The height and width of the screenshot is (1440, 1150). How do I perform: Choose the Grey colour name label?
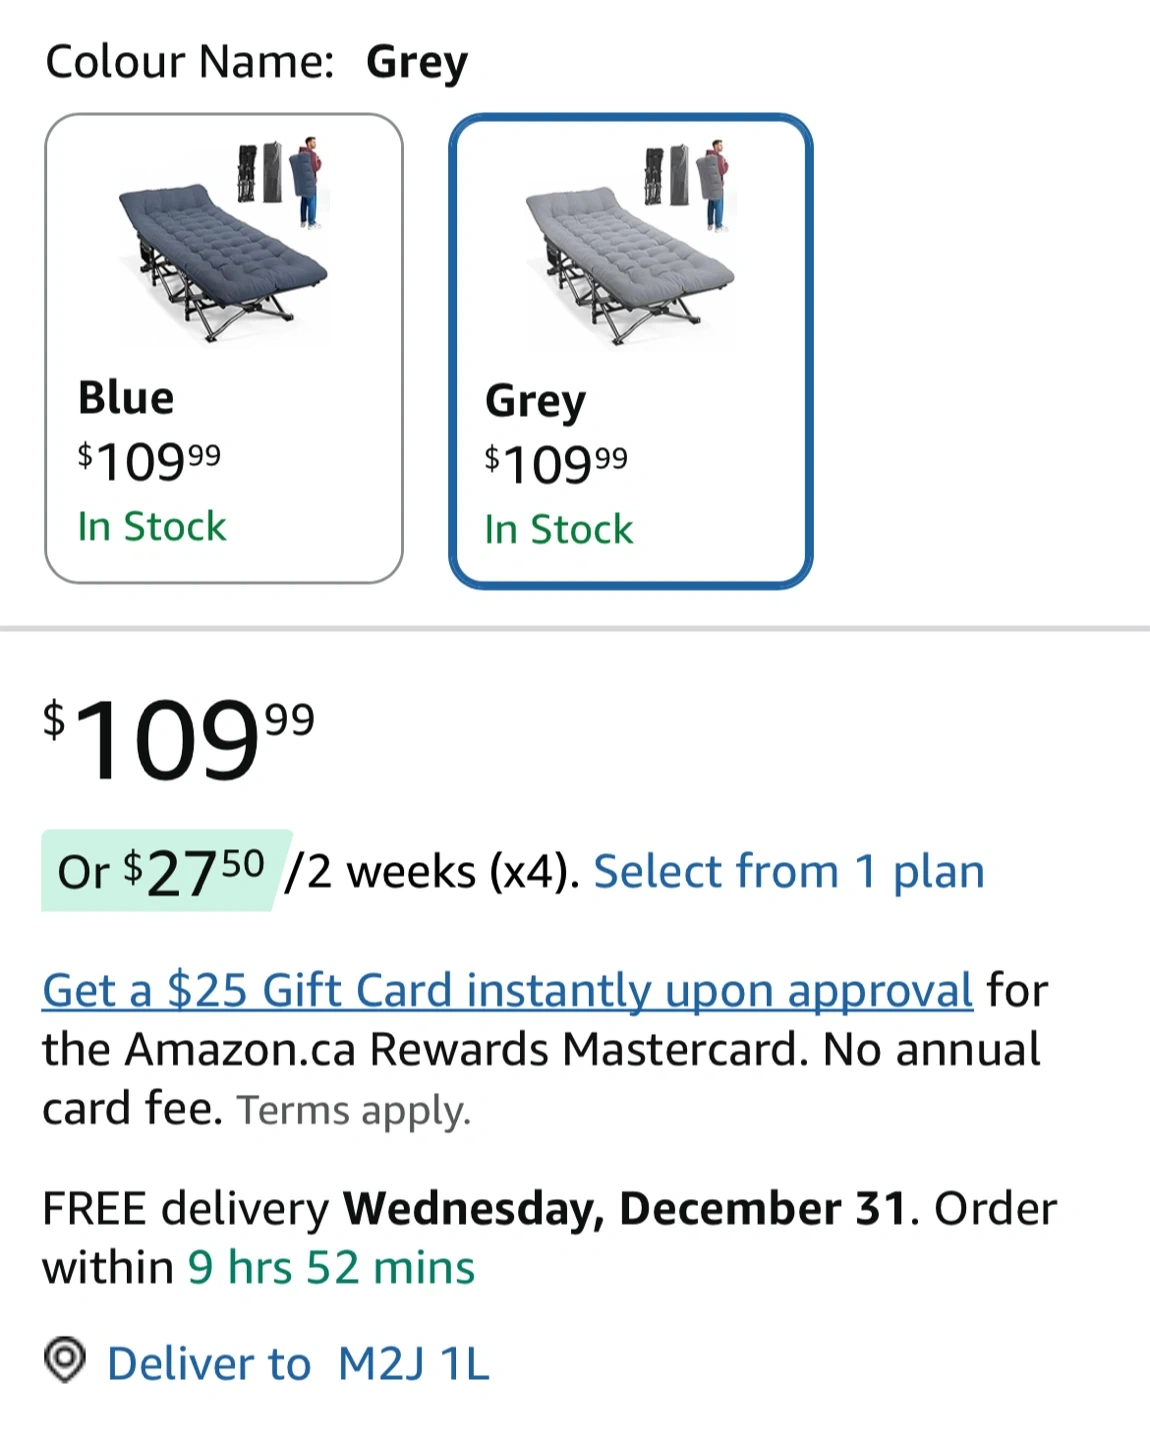click(x=535, y=402)
